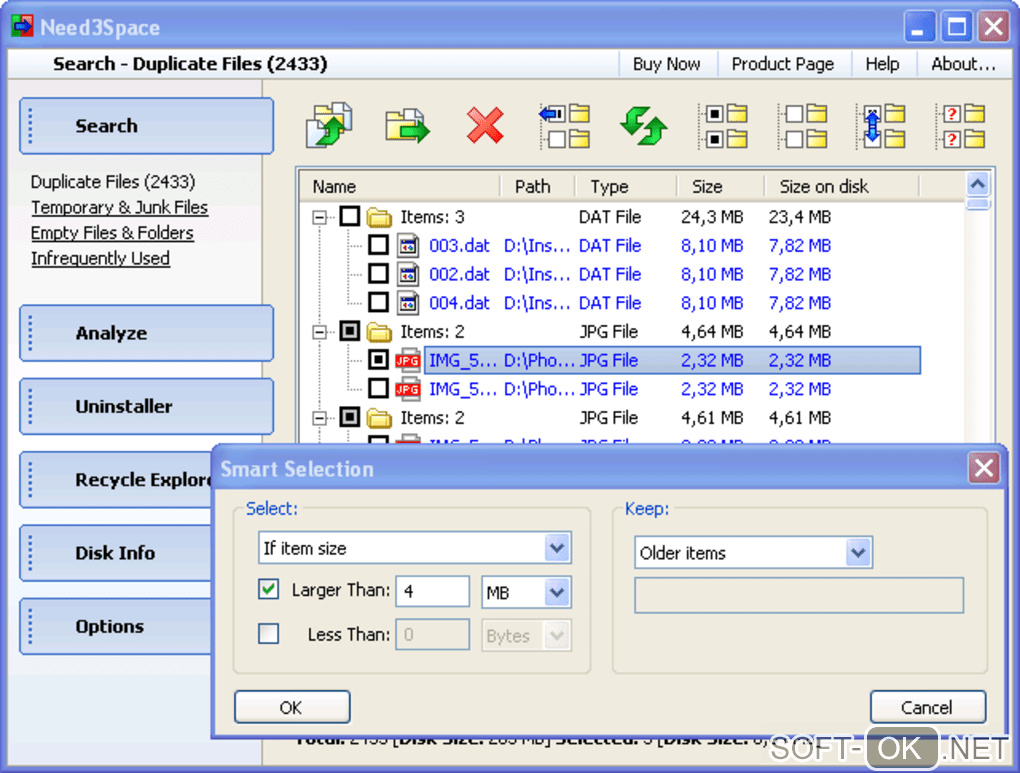Click the Need3Space app icon in title bar

coord(22,27)
